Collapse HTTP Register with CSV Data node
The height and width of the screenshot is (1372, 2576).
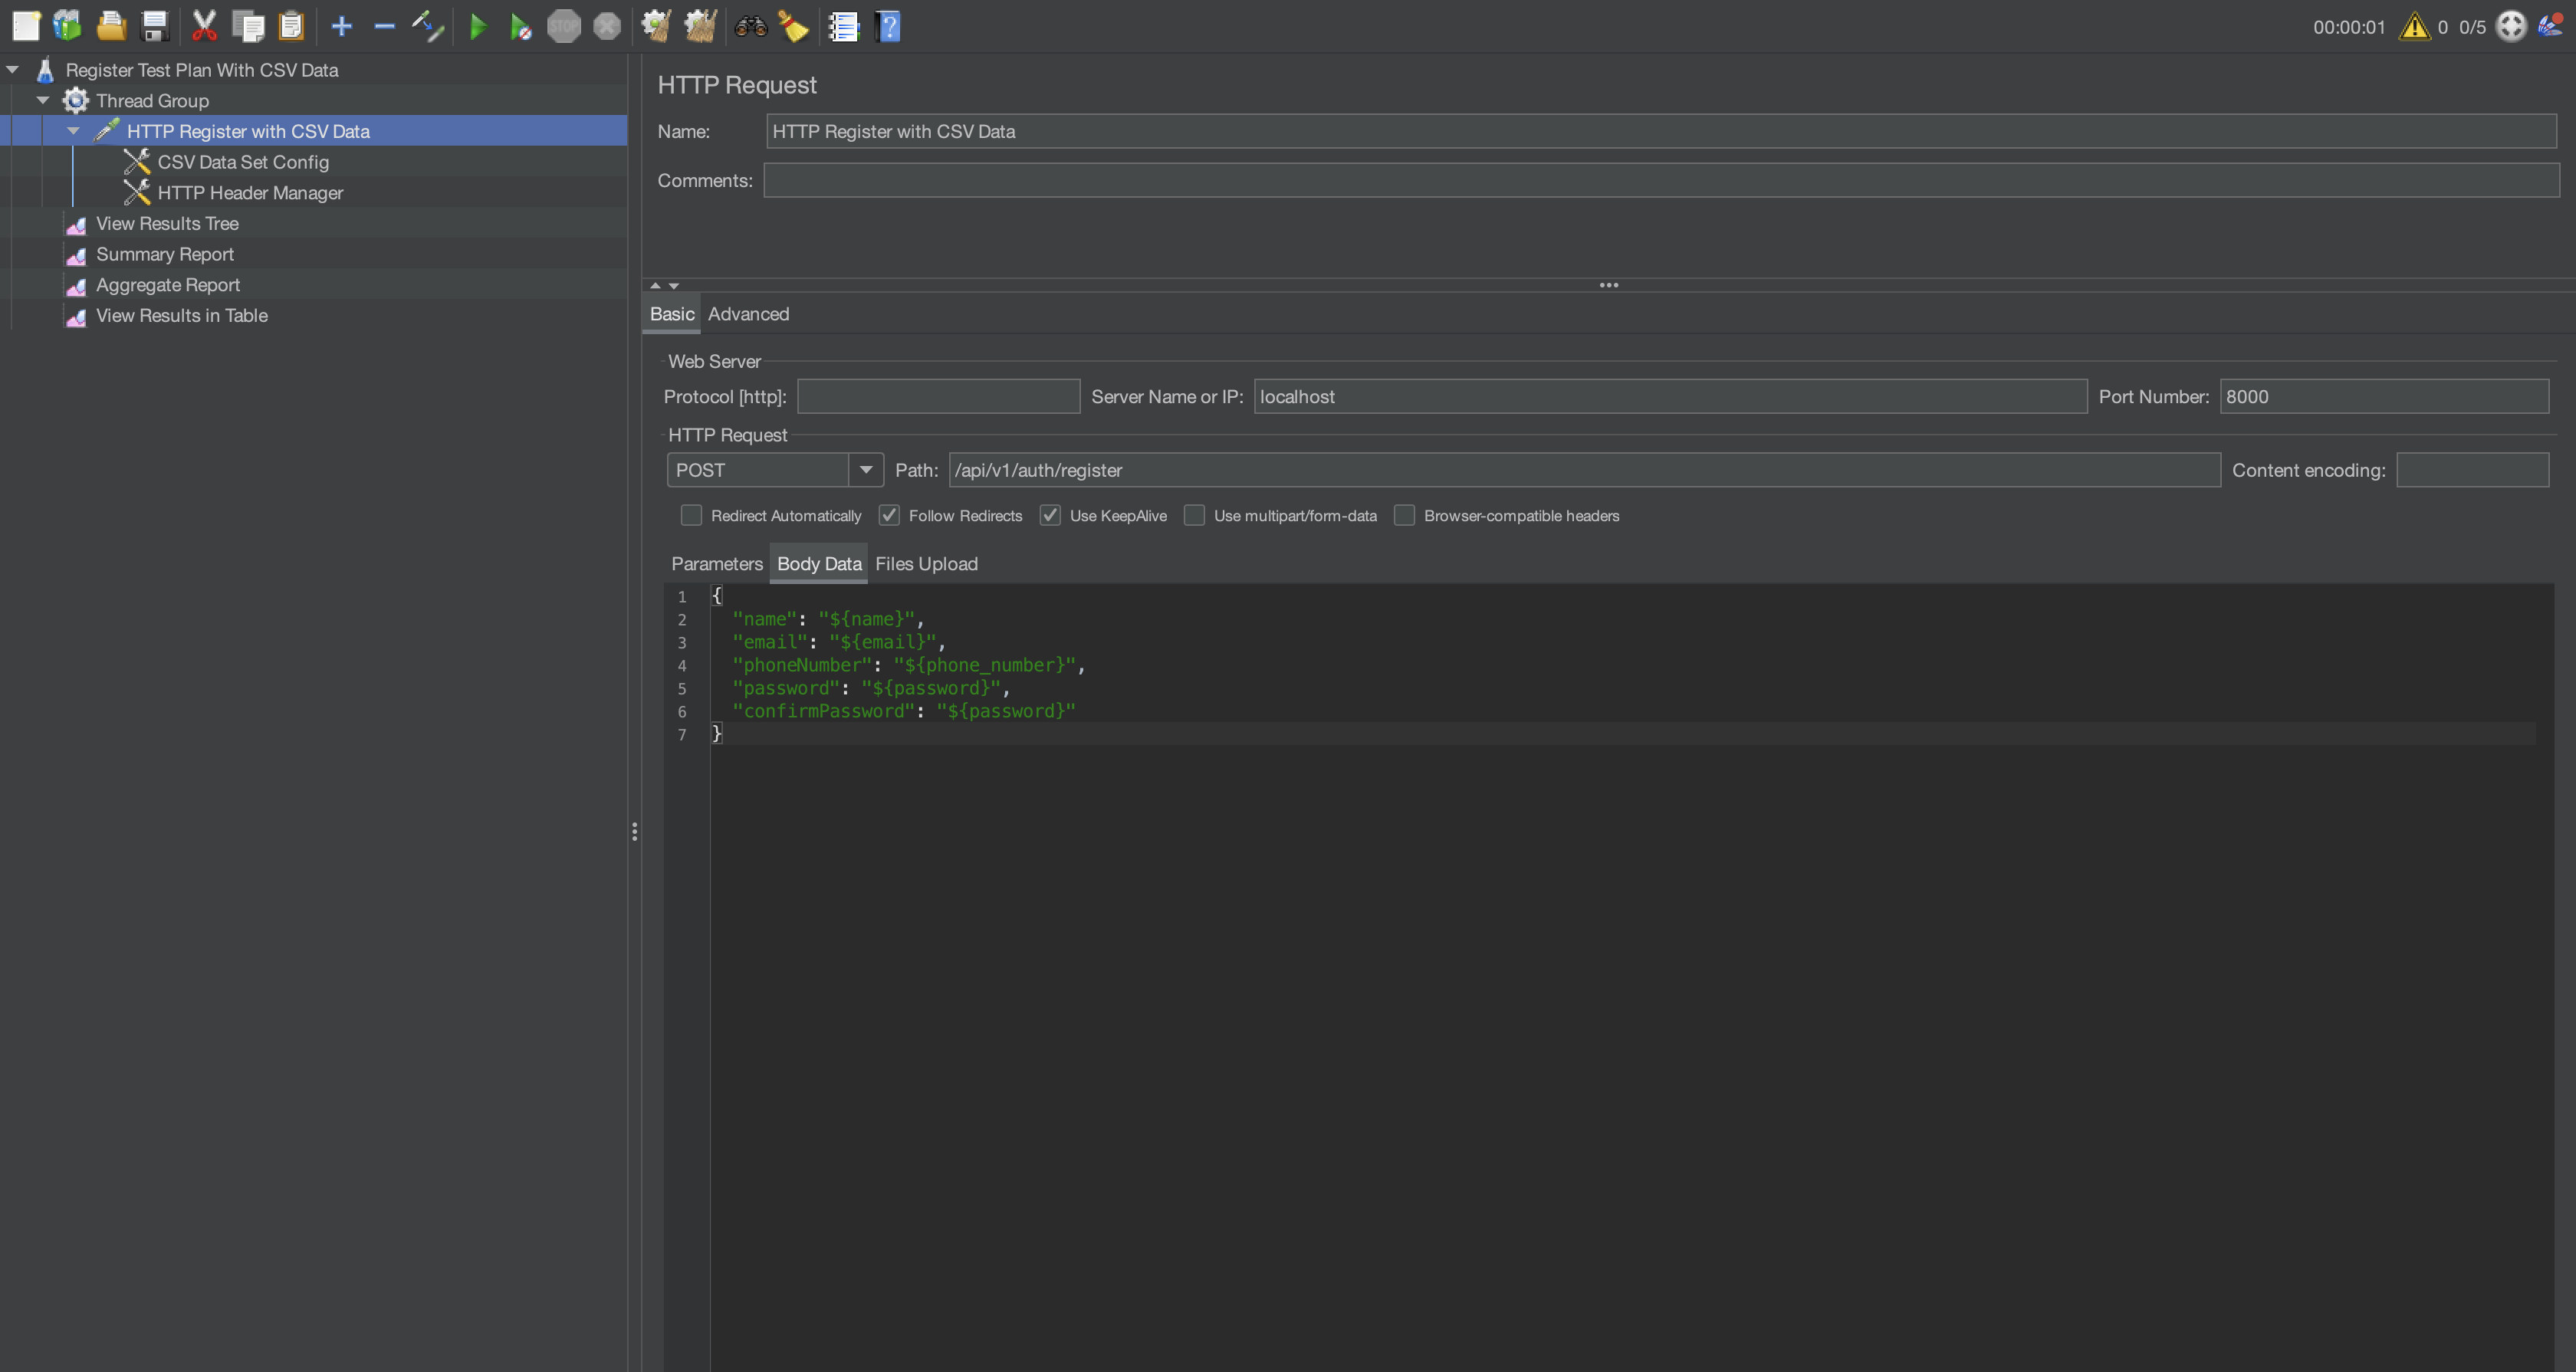coord(74,131)
